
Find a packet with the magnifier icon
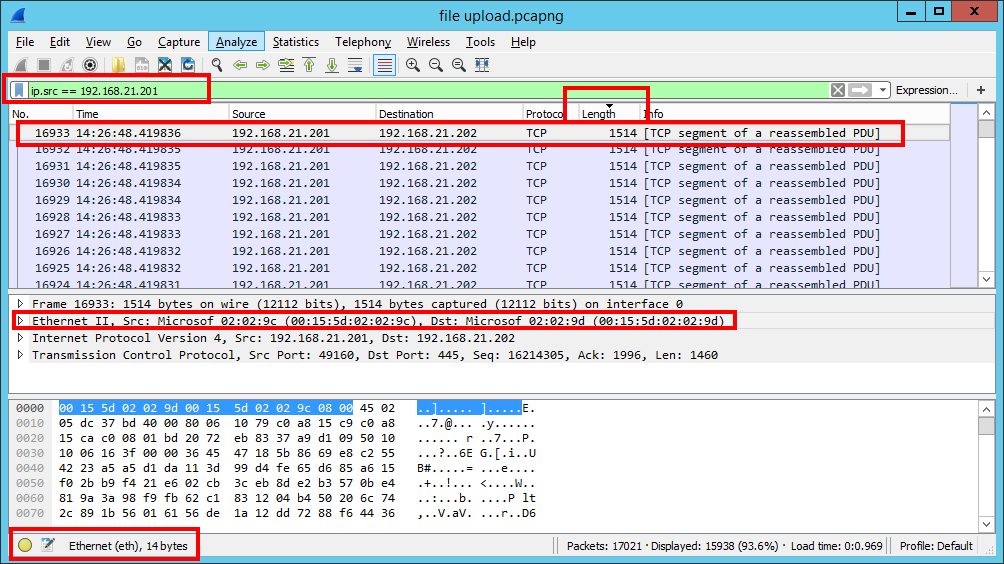pos(216,65)
